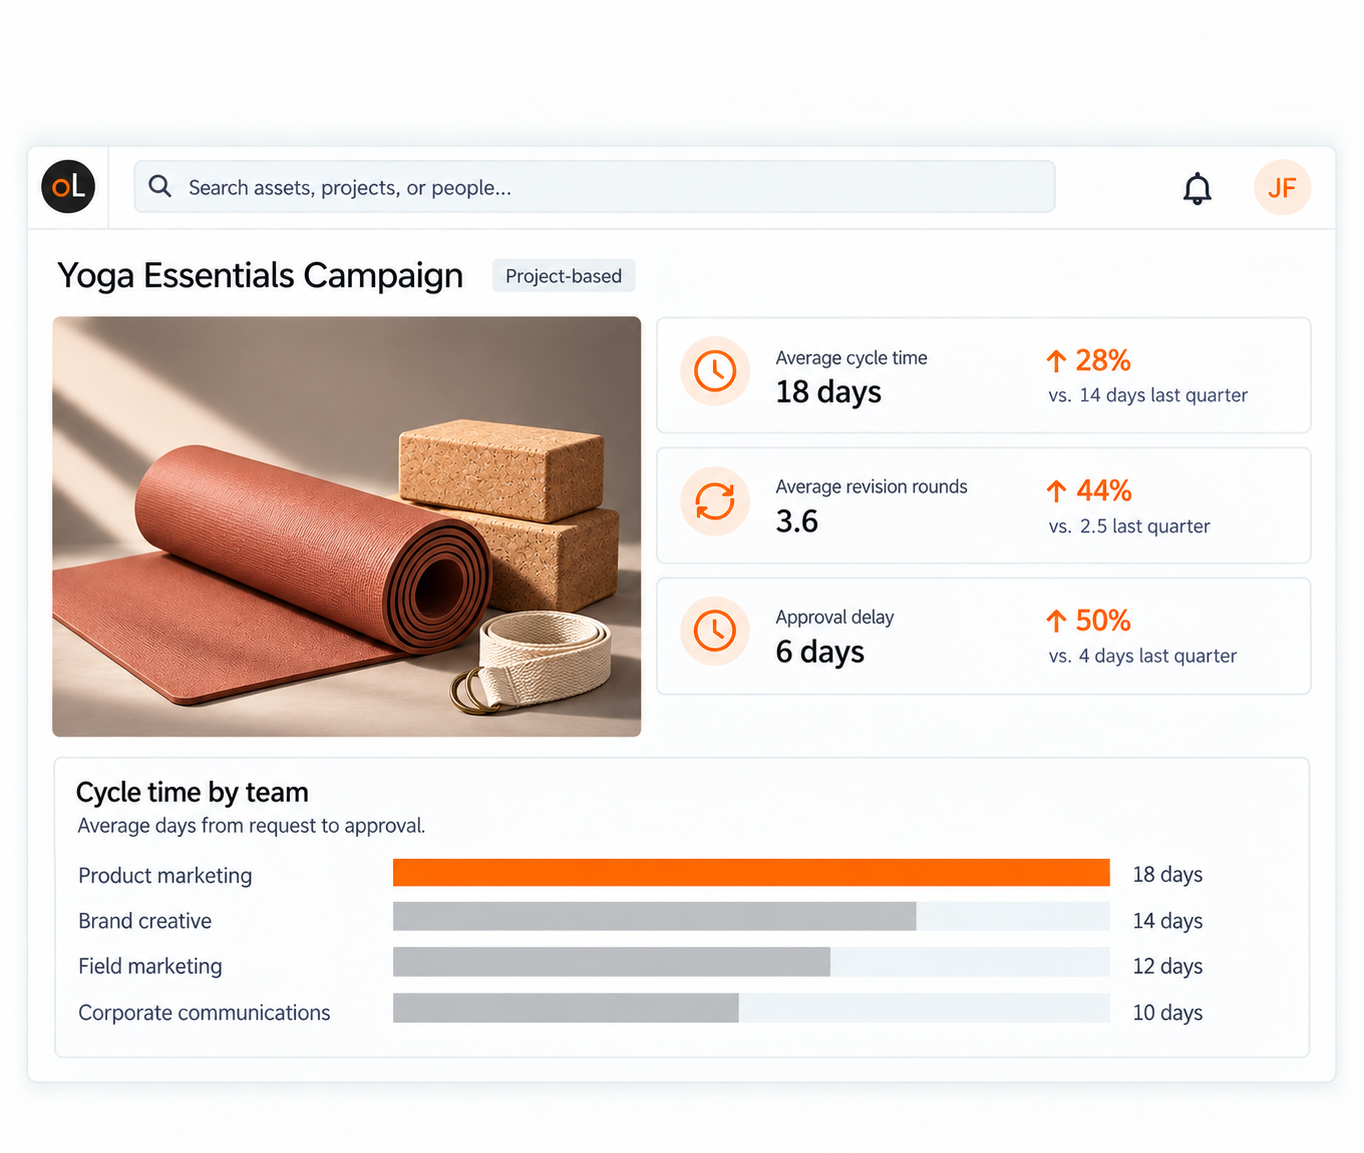
Task: Click the Cycle time by team heading
Action: [192, 792]
